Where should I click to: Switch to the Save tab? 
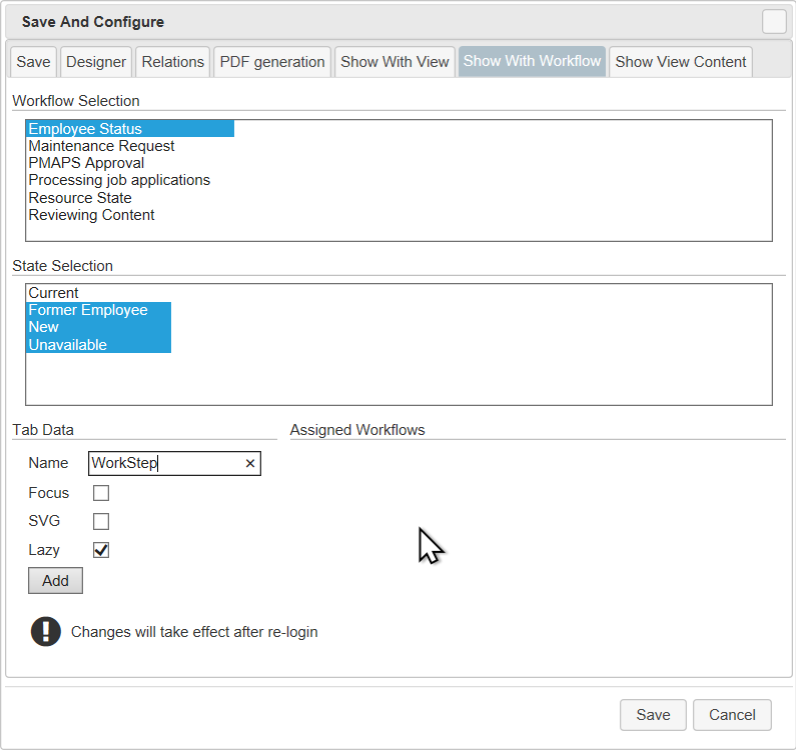(33, 62)
